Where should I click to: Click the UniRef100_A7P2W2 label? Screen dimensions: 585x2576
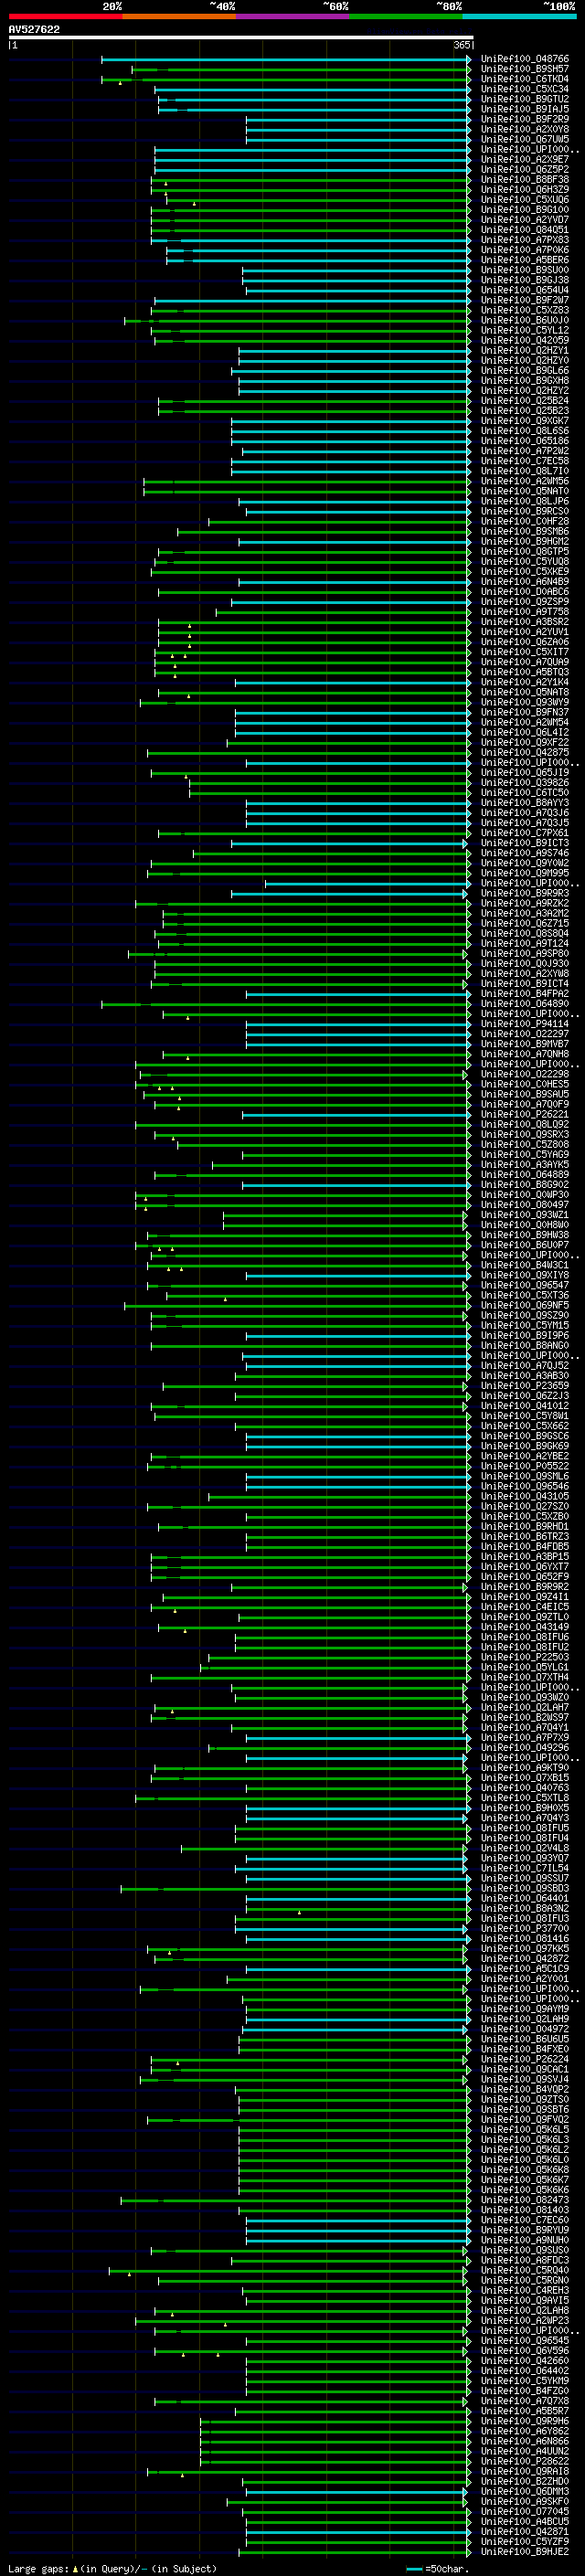point(524,451)
